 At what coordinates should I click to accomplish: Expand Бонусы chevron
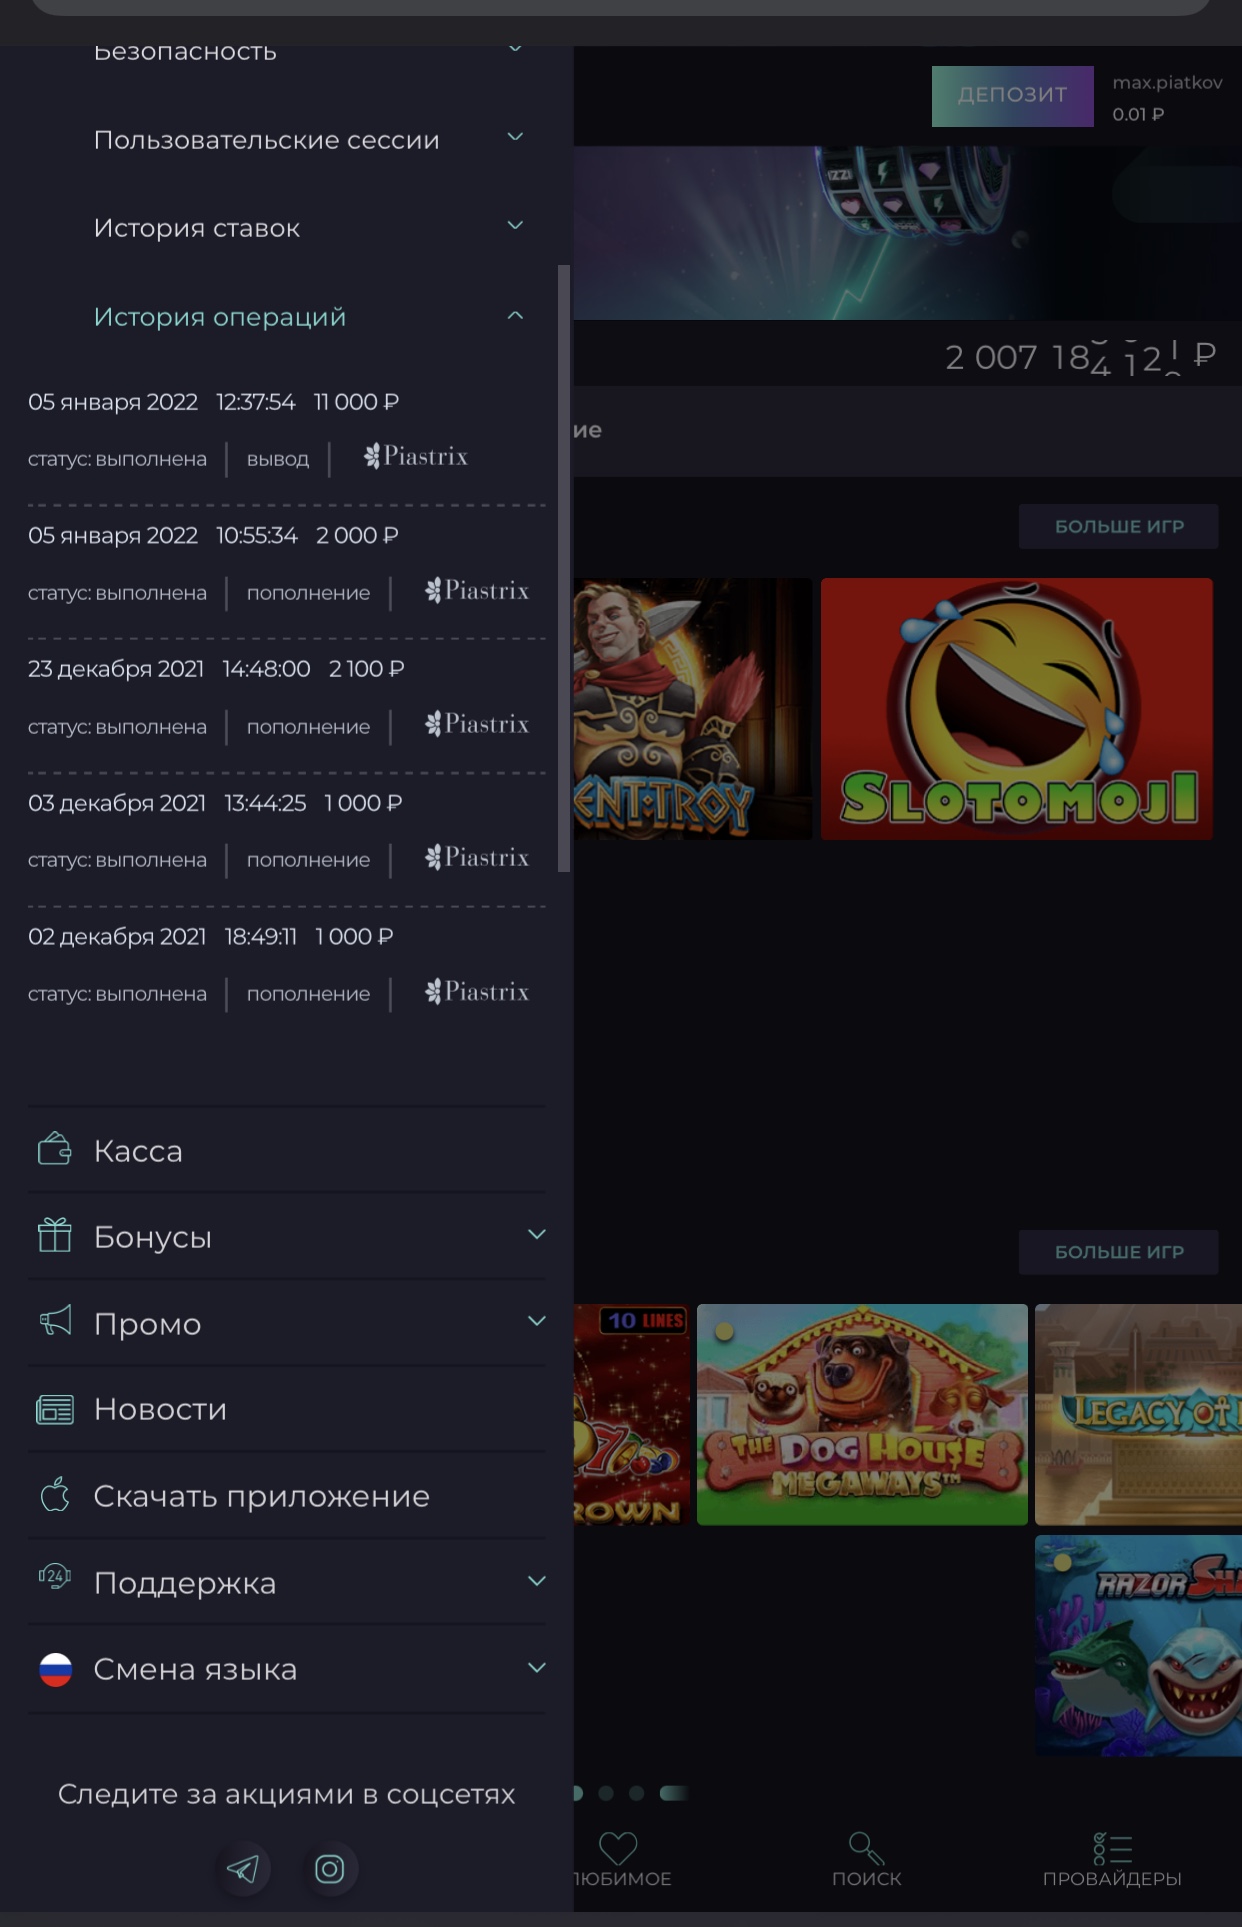coord(537,1234)
